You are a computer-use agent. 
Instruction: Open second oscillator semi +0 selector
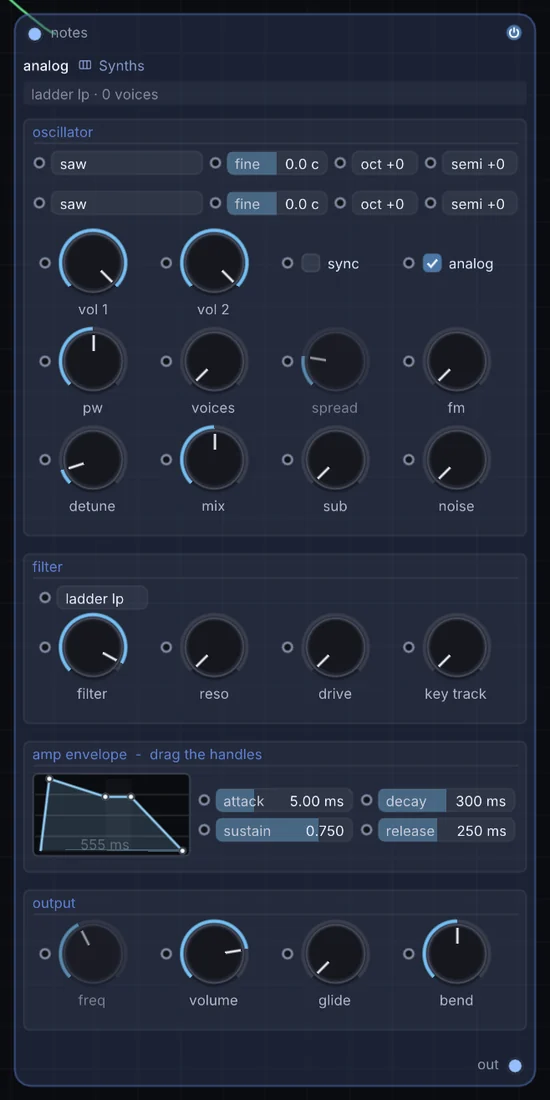click(x=480, y=203)
